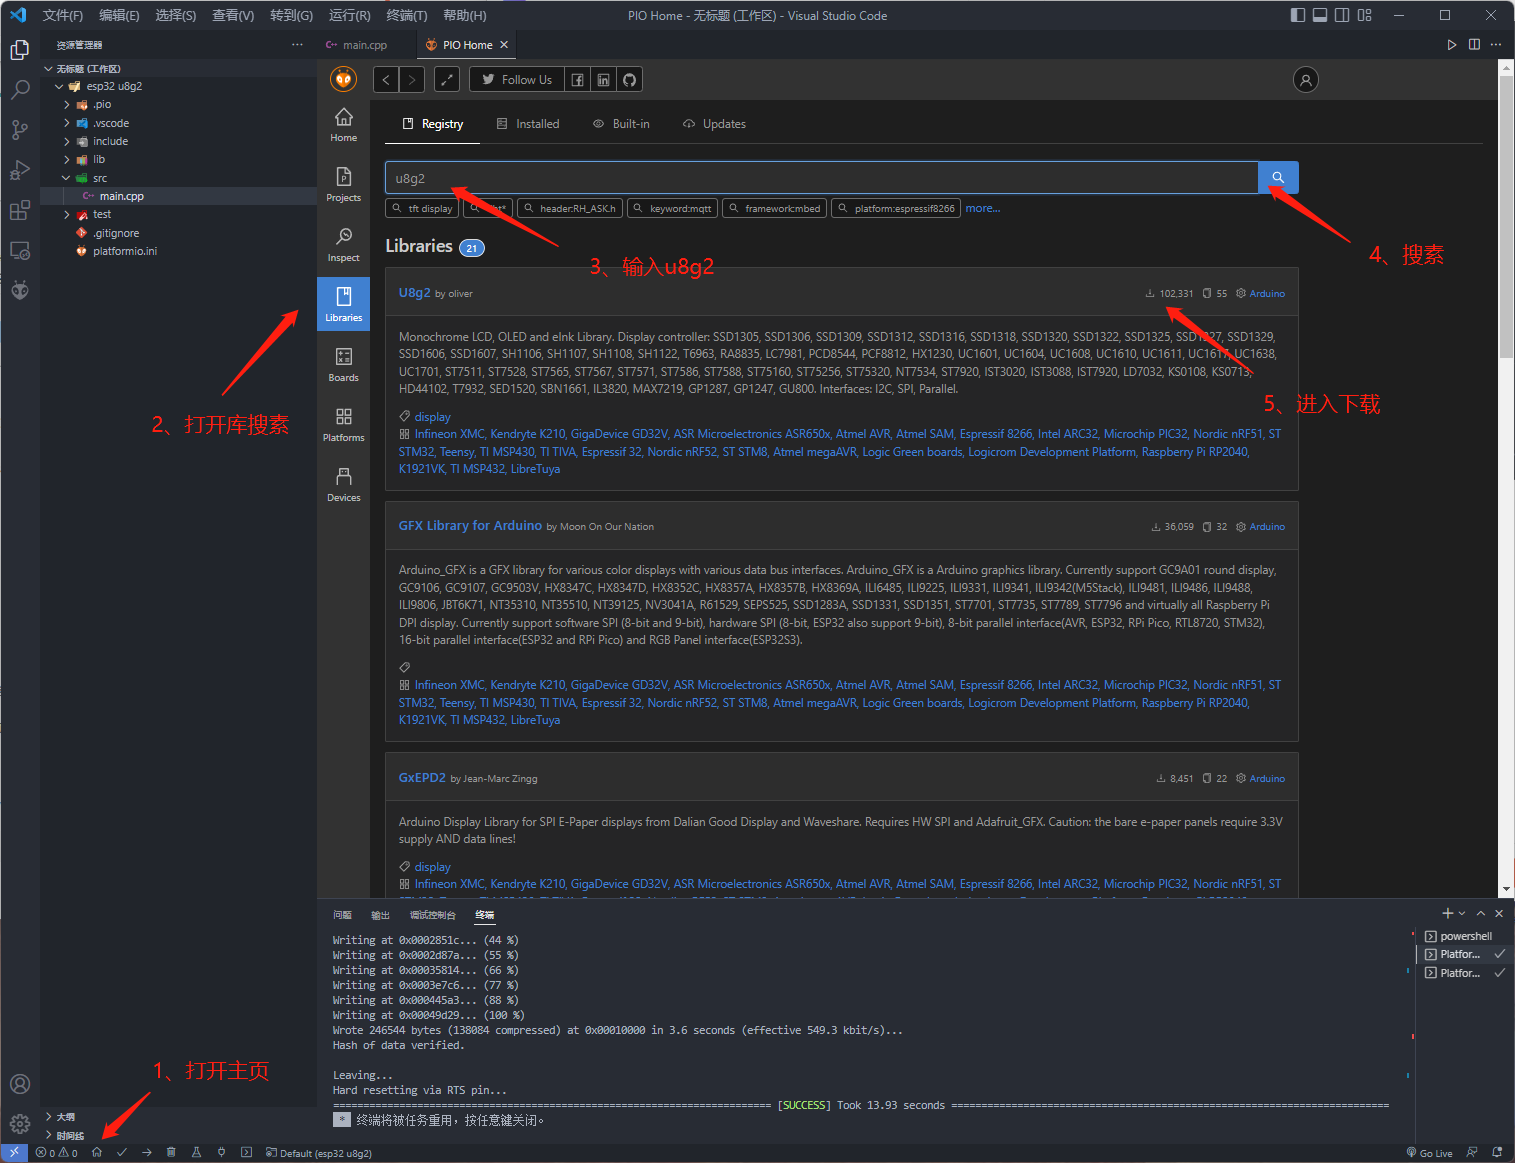This screenshot has height=1163, width=1515.
Task: Expand the .pio folder in explorer
Action: [x=67, y=105]
